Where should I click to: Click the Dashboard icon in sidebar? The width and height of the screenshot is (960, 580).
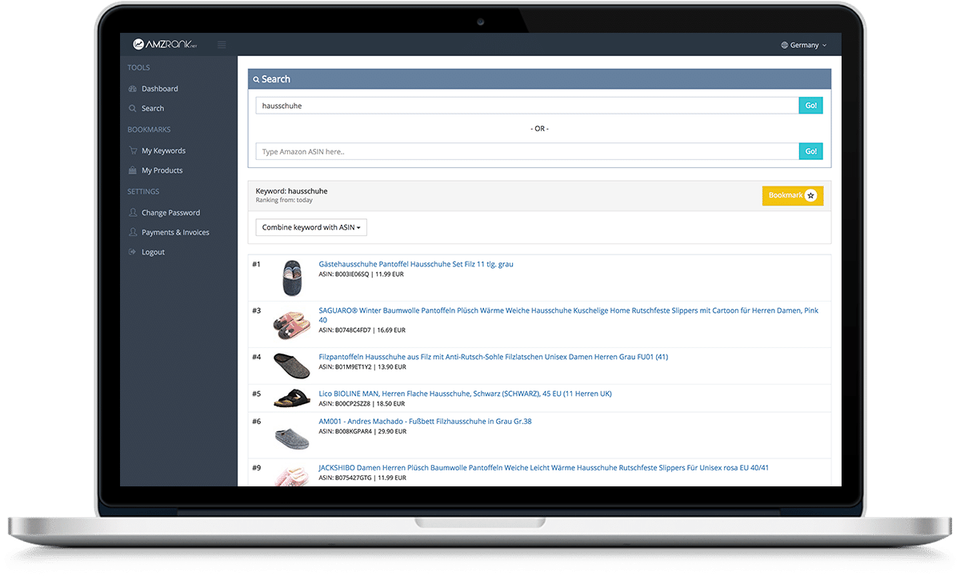point(133,89)
